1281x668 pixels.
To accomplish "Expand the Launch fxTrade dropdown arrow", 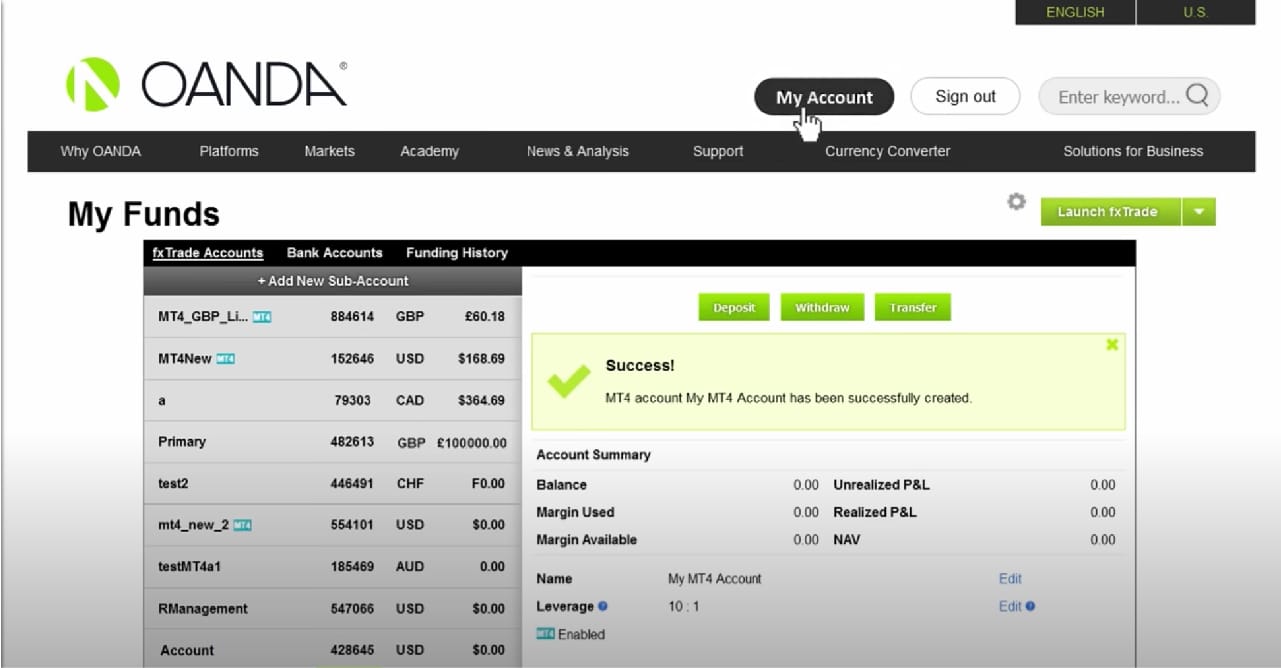I will pyautogui.click(x=1199, y=212).
